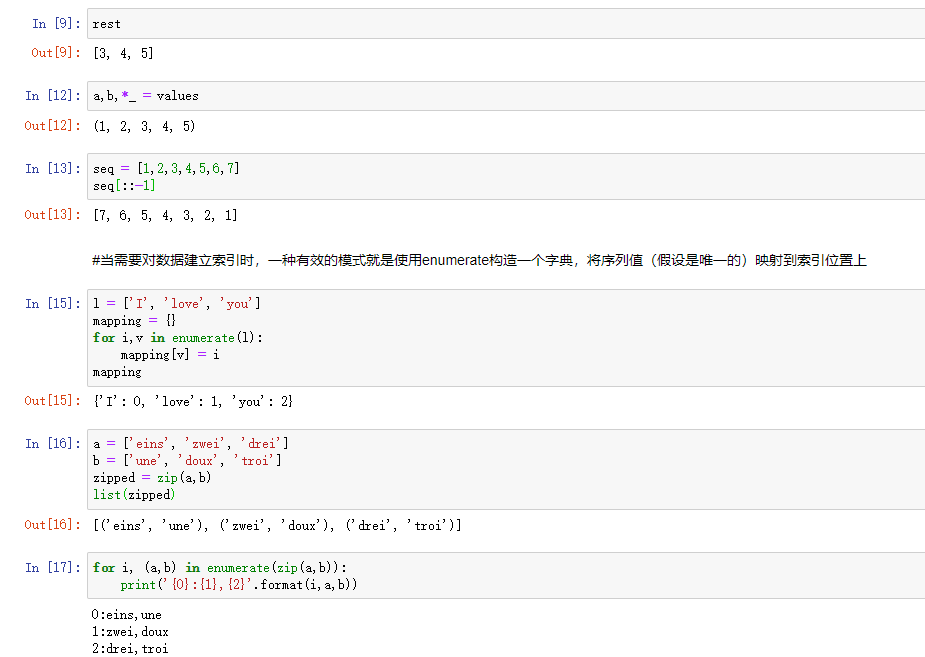Select the Chinese markdown comment about enumerate

pyautogui.click(x=479, y=261)
